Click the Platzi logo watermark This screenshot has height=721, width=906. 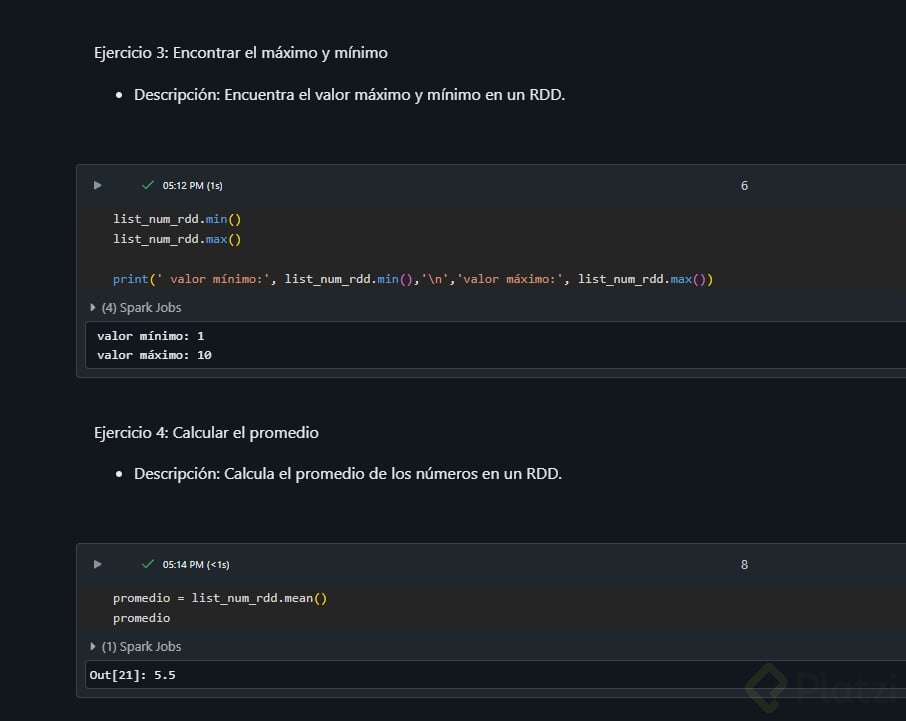pyautogui.click(x=820, y=688)
